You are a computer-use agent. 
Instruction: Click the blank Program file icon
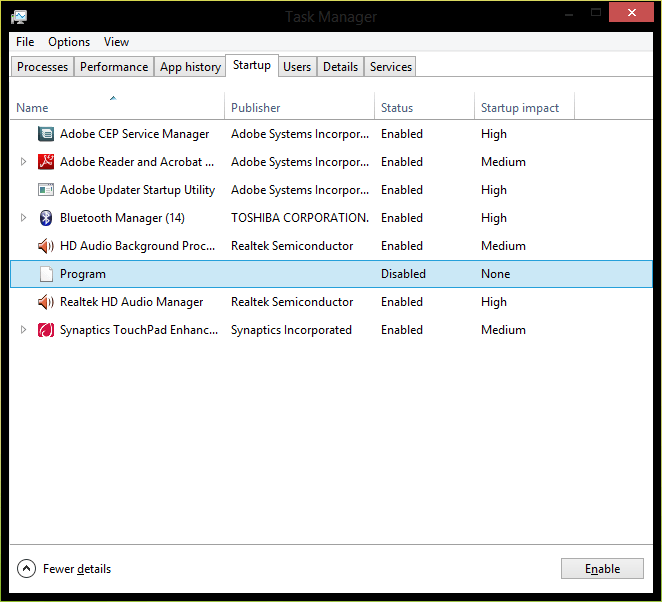[x=46, y=274]
